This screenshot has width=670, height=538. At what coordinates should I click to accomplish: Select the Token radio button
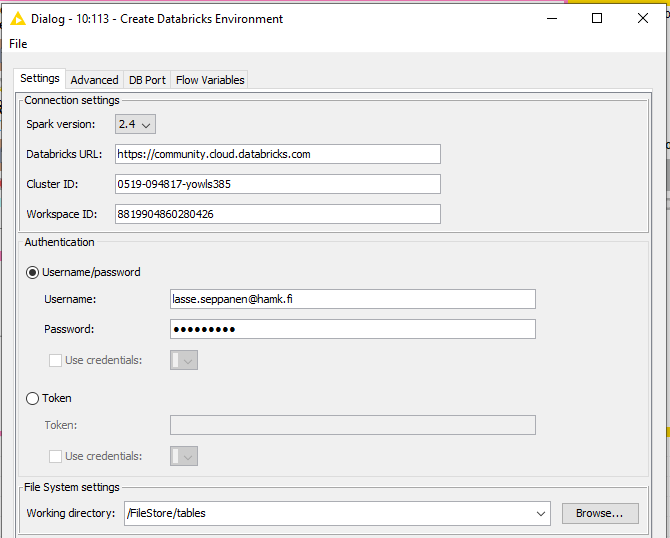32,398
